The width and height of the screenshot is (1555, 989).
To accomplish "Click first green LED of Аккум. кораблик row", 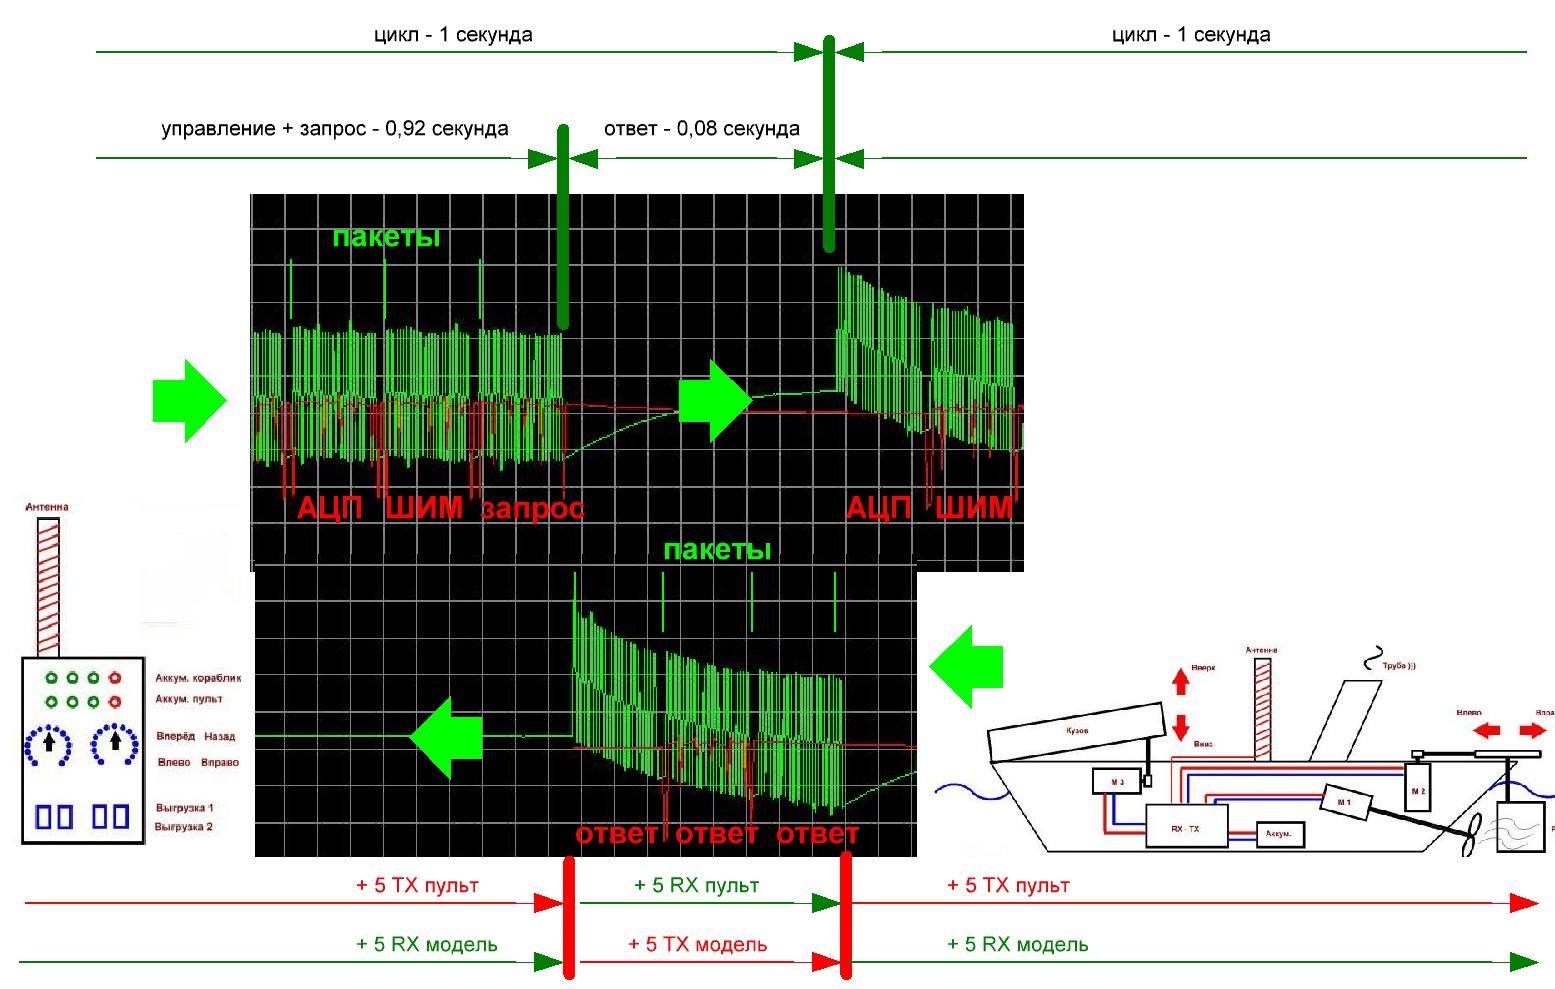I will point(51,678).
